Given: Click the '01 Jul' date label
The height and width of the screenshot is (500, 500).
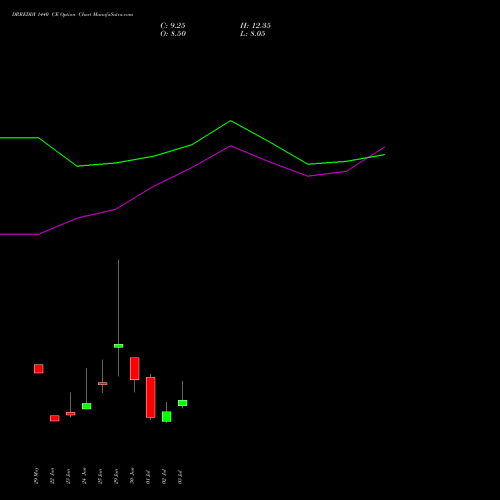Looking at the screenshot, I should pos(148,477).
